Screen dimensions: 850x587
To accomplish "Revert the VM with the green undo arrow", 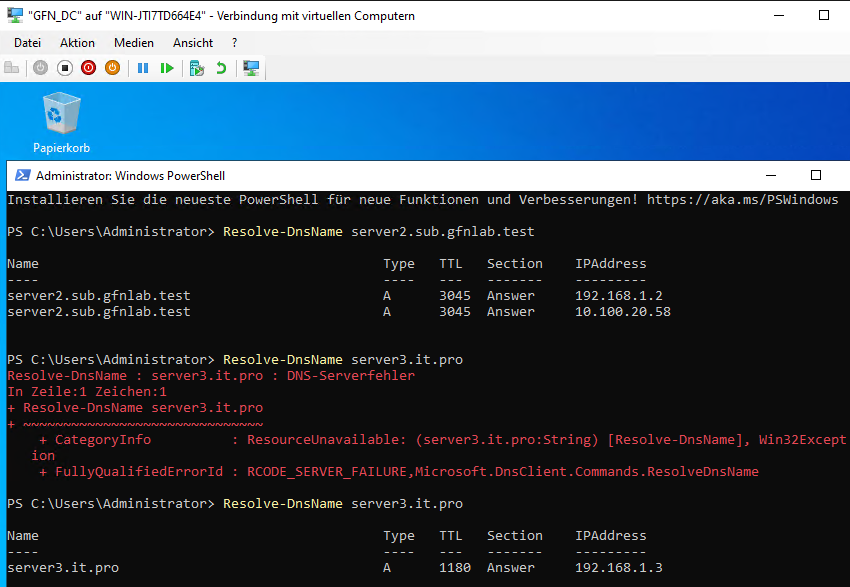I will (221, 68).
